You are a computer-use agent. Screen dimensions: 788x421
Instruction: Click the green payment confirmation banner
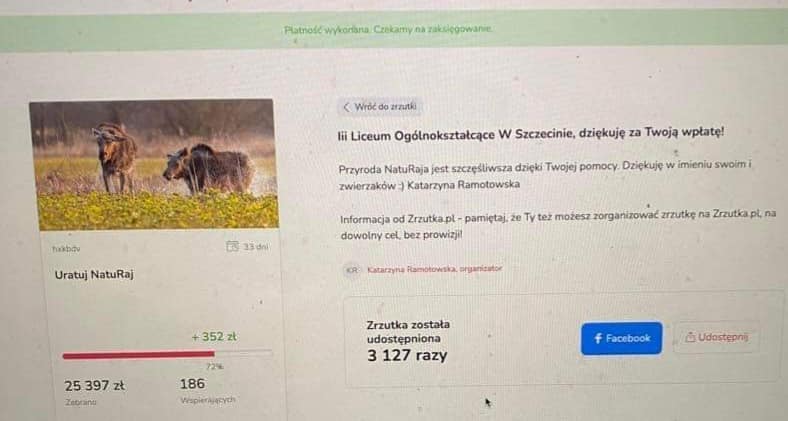tap(394, 30)
